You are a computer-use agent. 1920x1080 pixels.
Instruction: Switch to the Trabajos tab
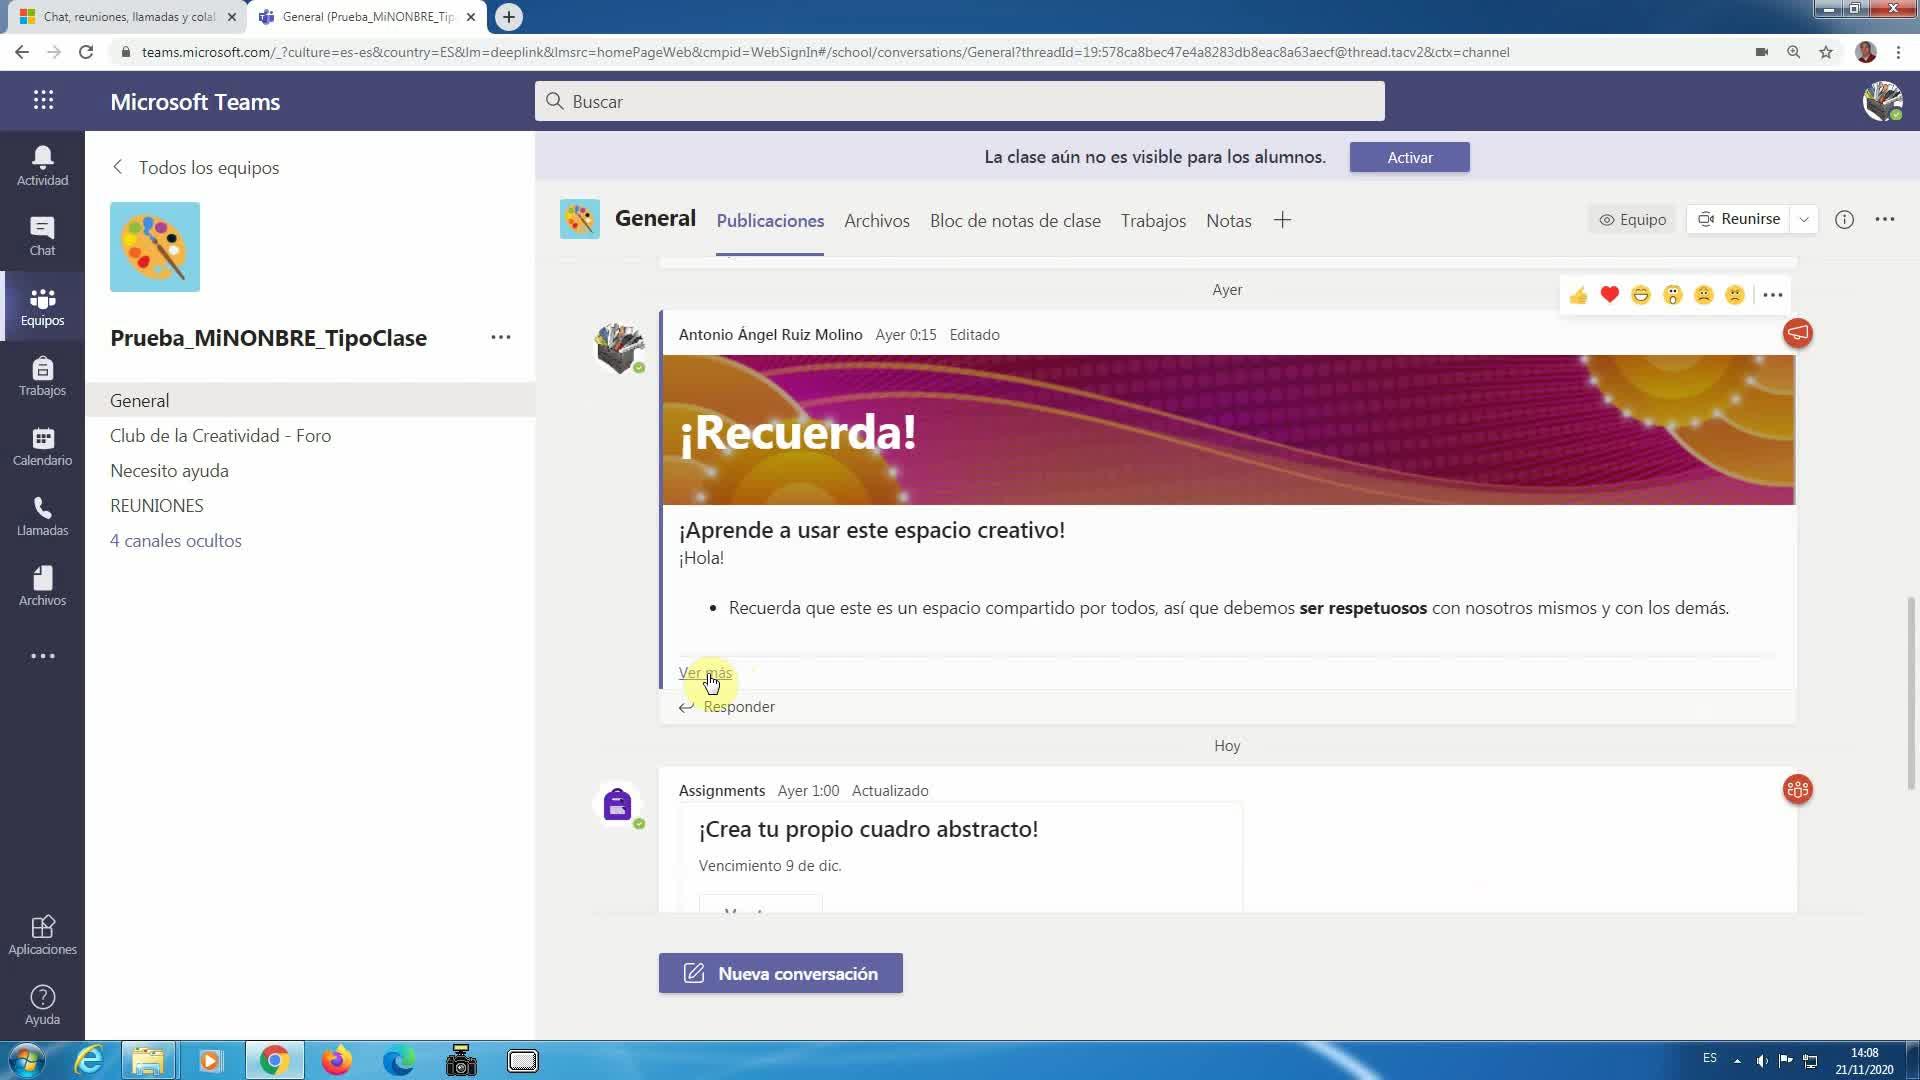(x=1153, y=221)
